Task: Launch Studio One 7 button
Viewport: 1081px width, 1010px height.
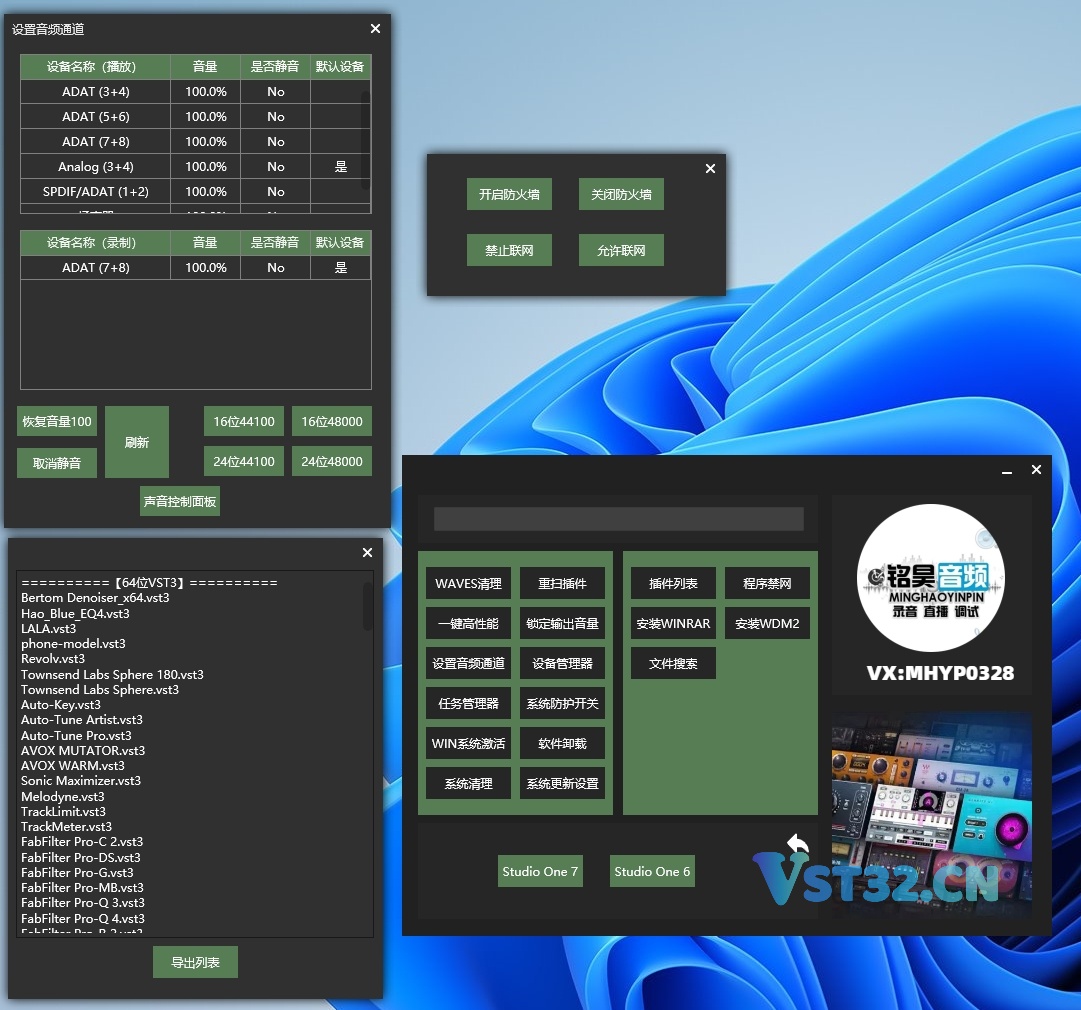Action: [540, 871]
